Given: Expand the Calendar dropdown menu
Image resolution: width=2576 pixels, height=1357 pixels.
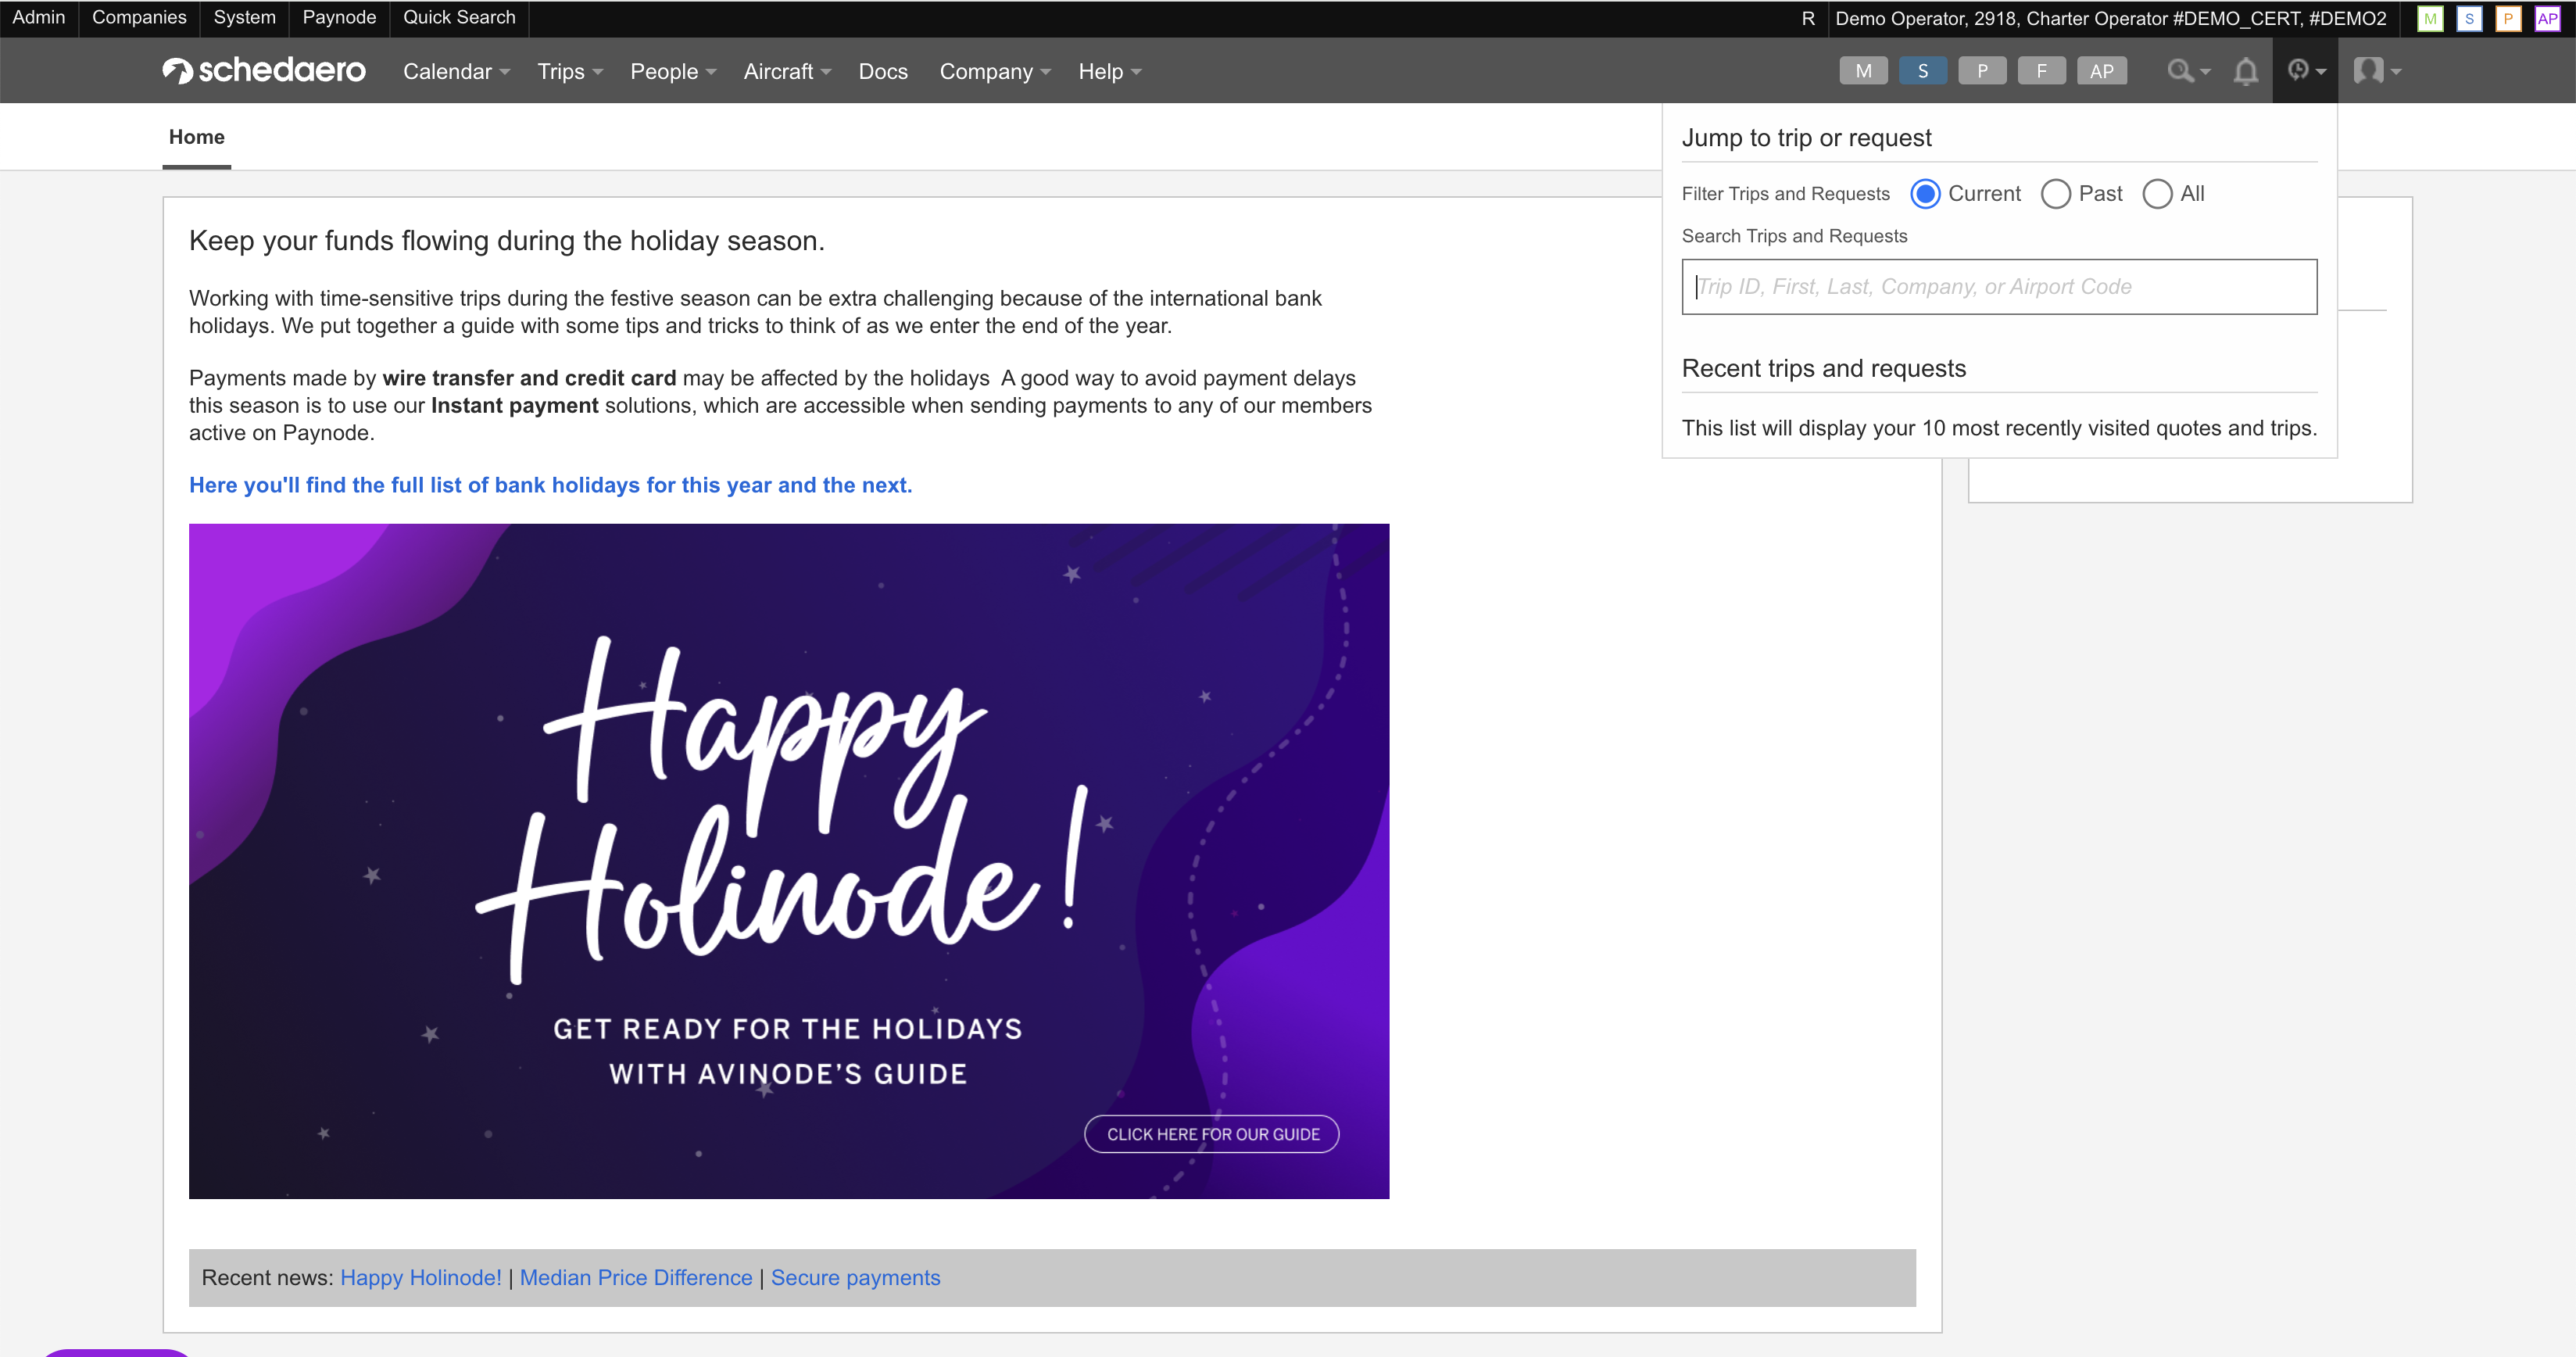Looking at the screenshot, I should (x=456, y=71).
